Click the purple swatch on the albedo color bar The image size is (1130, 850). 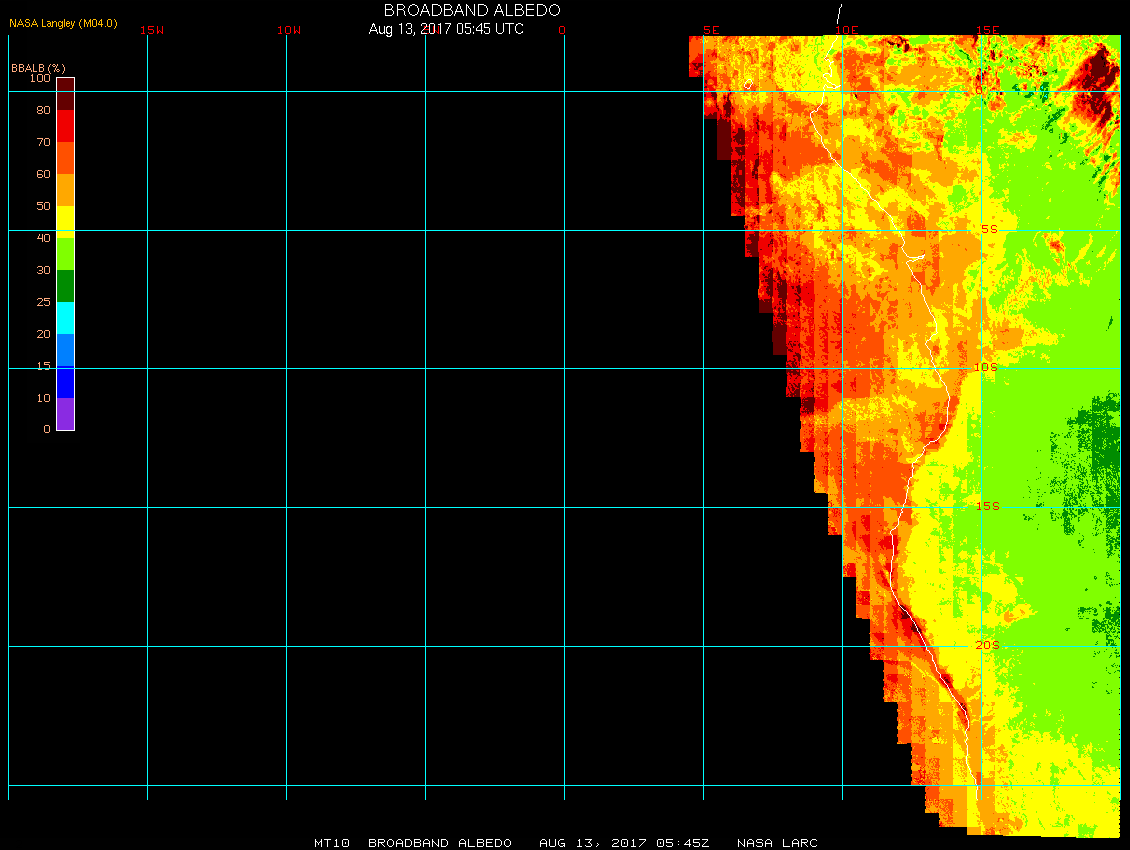coord(65,414)
